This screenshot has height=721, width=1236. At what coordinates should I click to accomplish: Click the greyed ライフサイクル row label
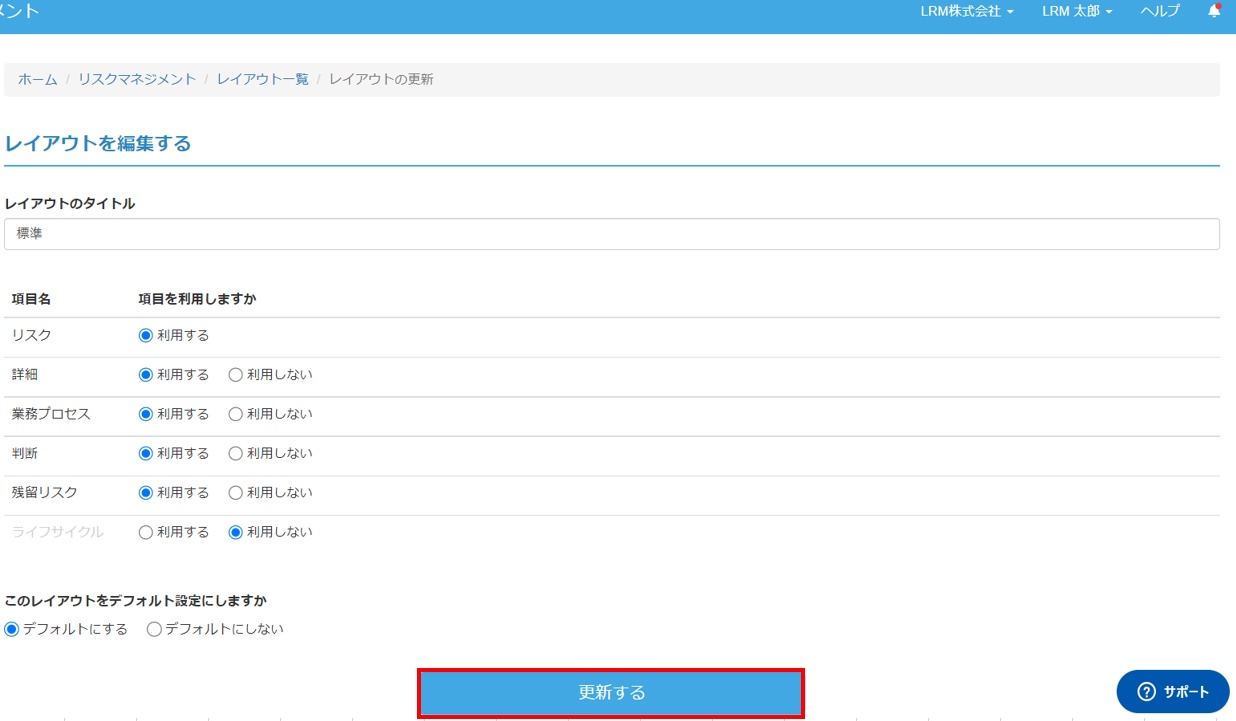(x=57, y=532)
